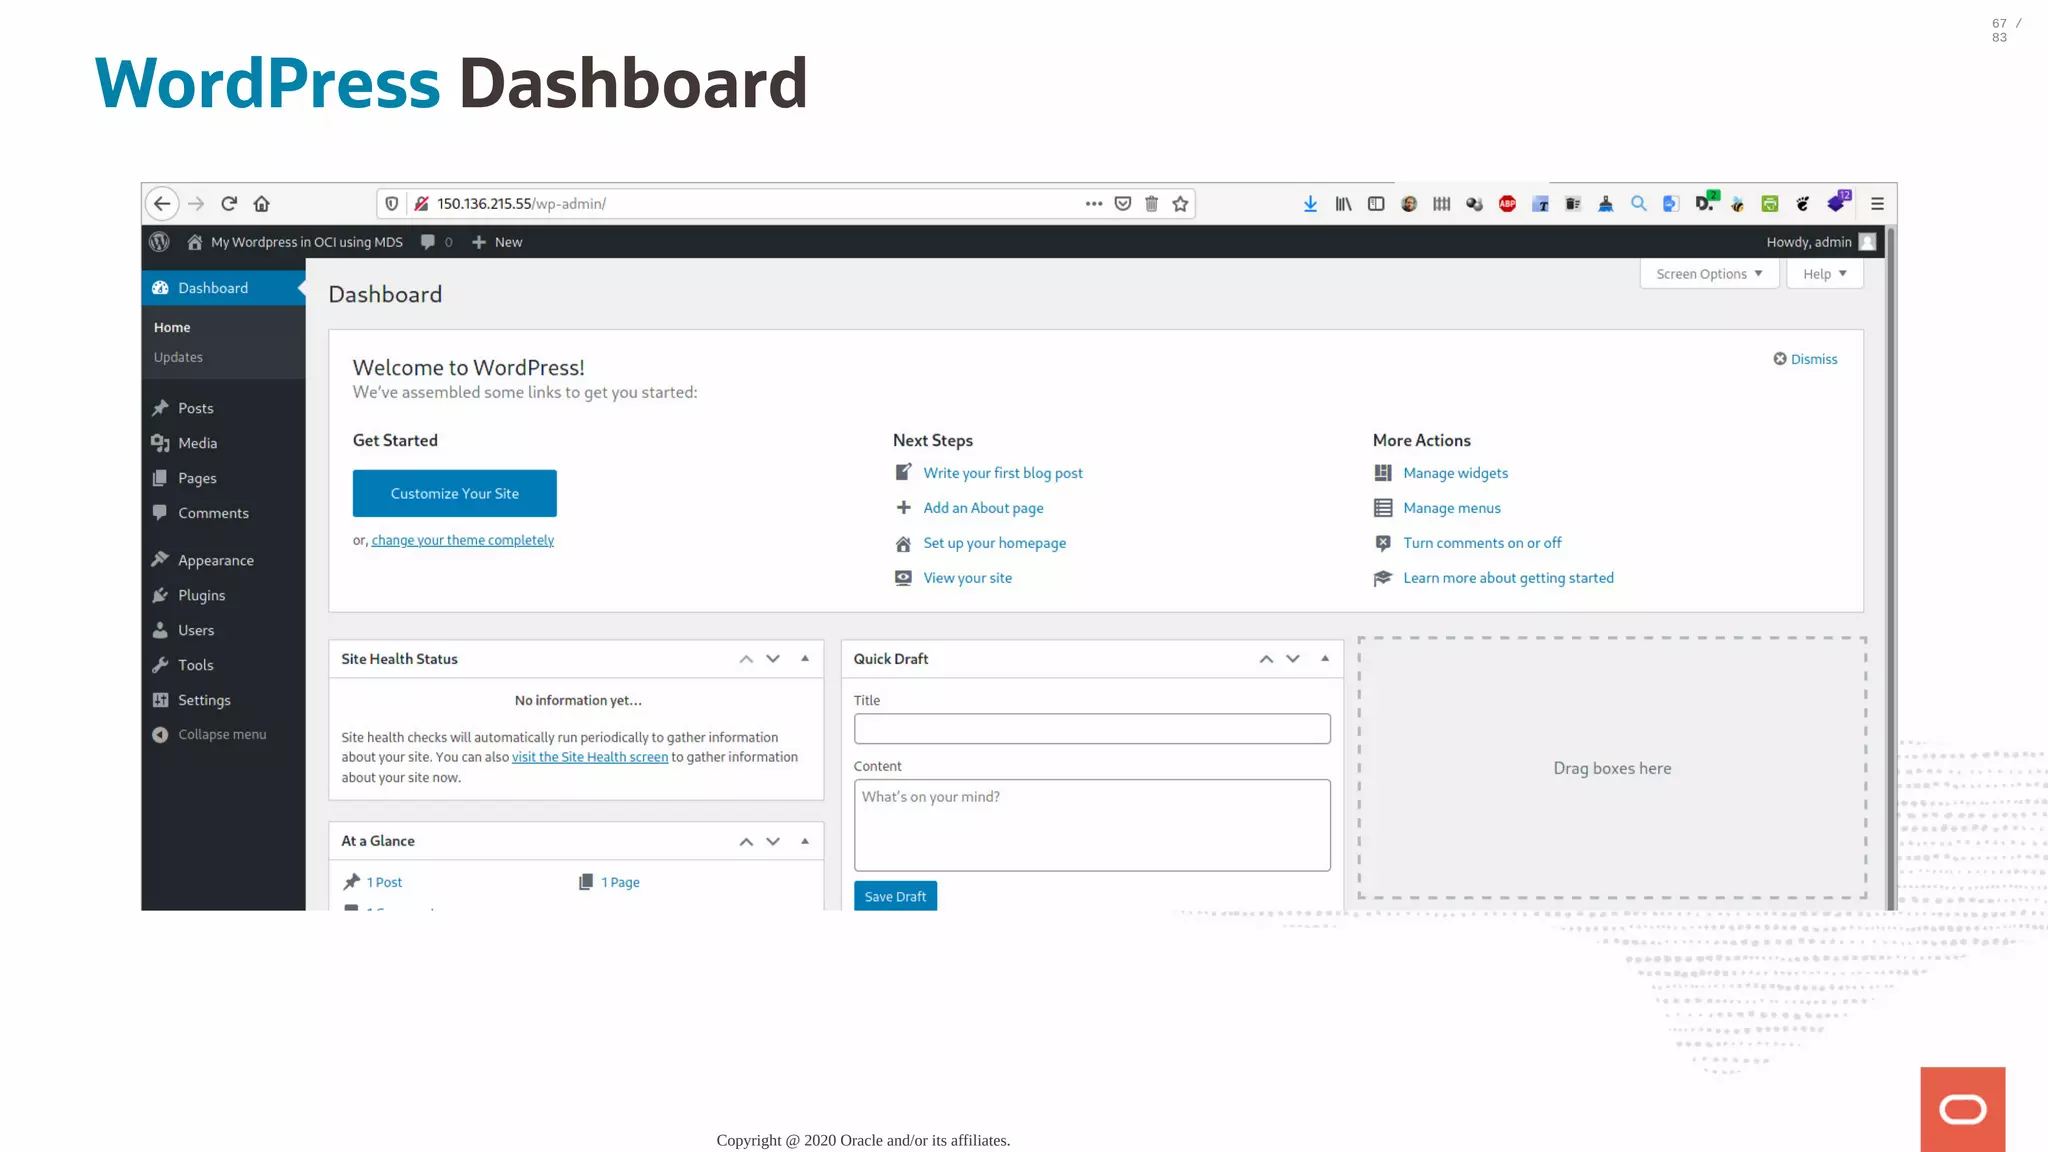
Task: Click the Quick Draft Title input field
Action: (1091, 729)
